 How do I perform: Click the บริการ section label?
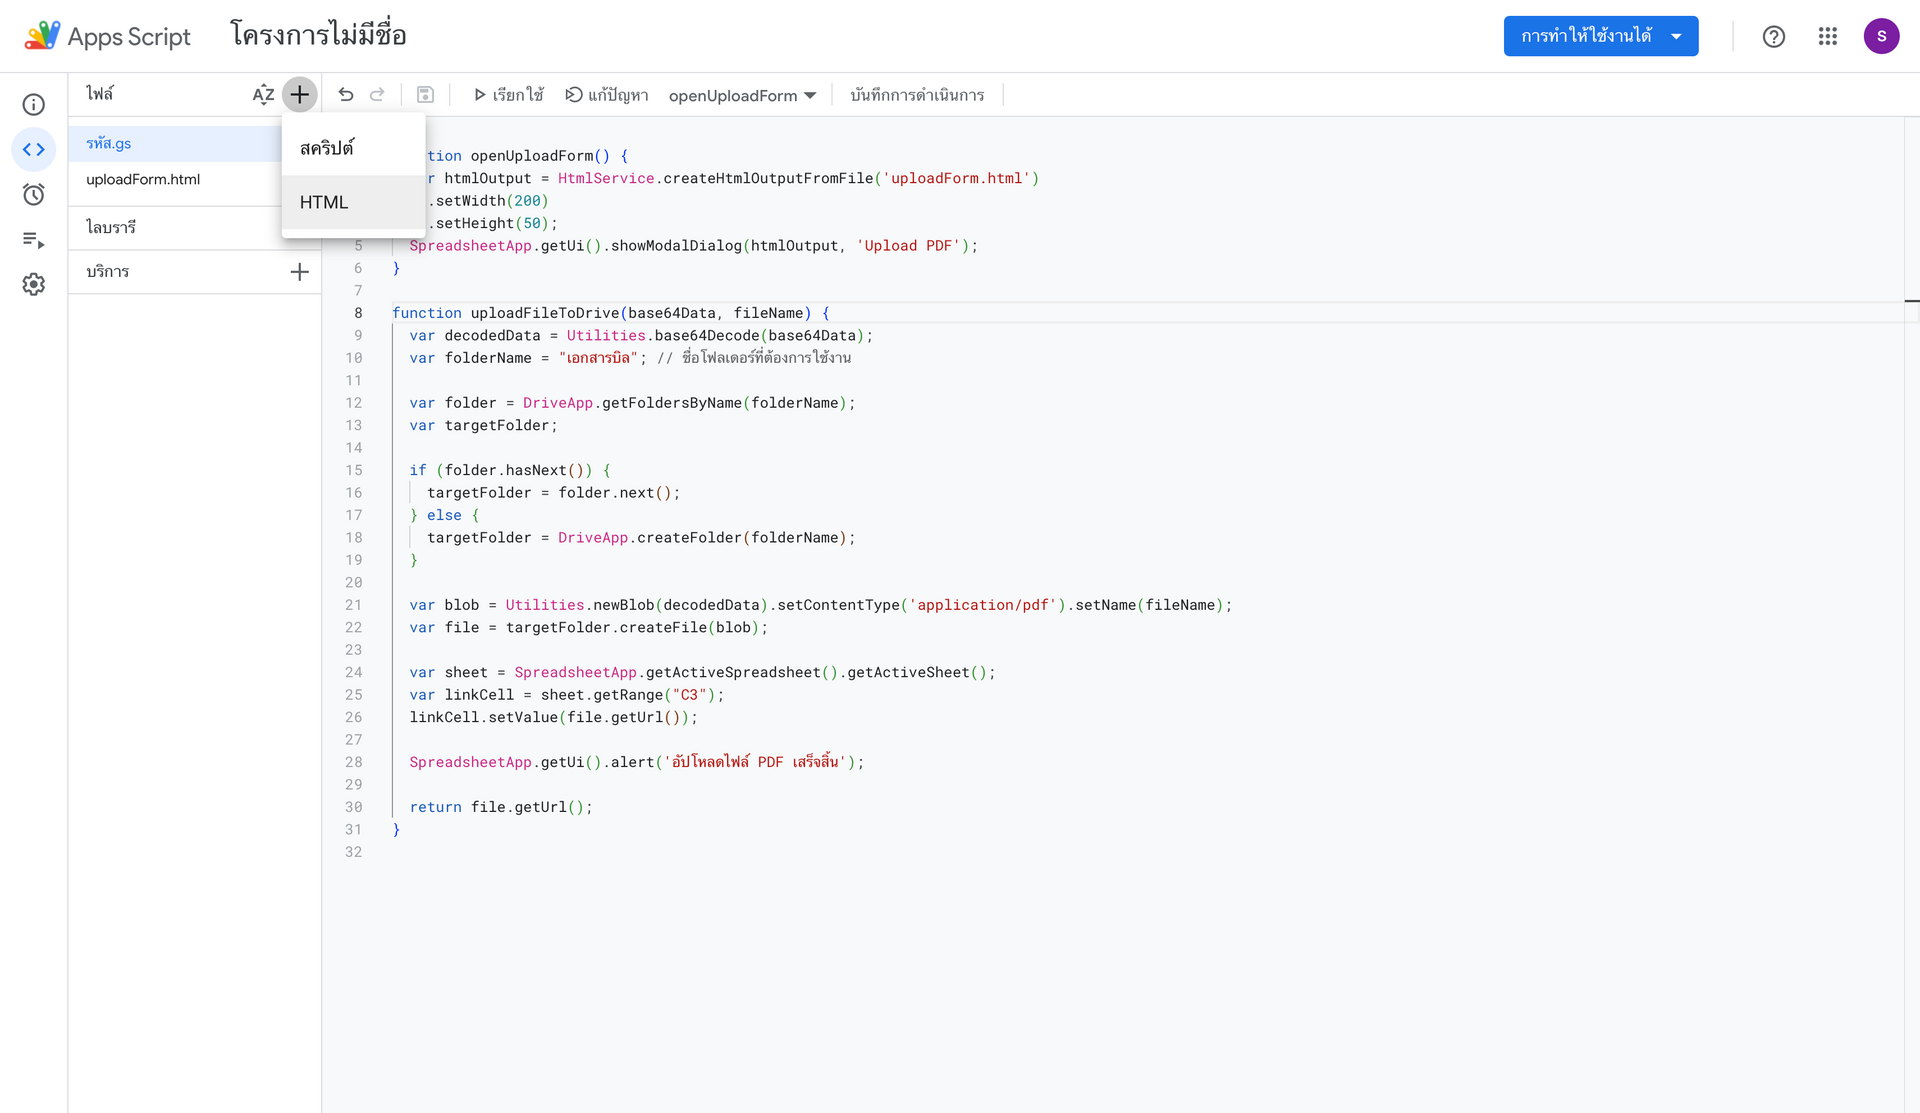point(108,272)
